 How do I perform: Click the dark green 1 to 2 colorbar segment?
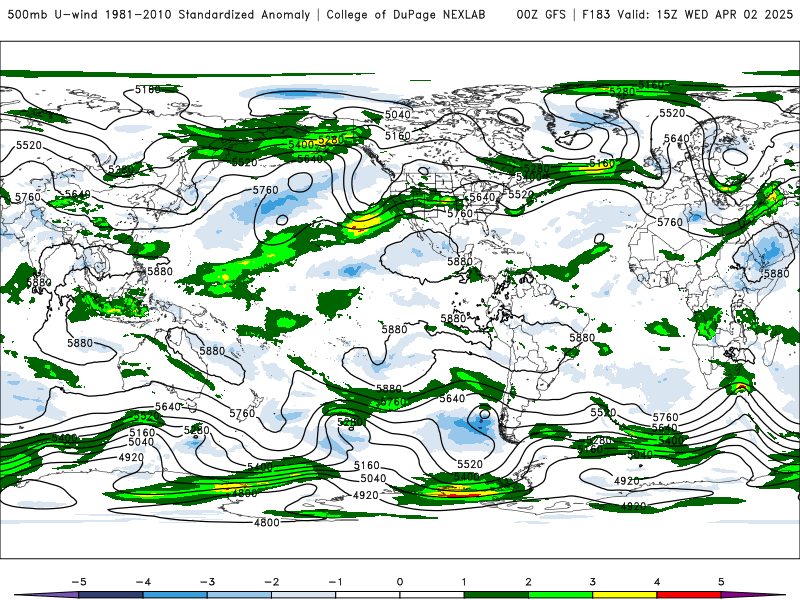[496, 595]
